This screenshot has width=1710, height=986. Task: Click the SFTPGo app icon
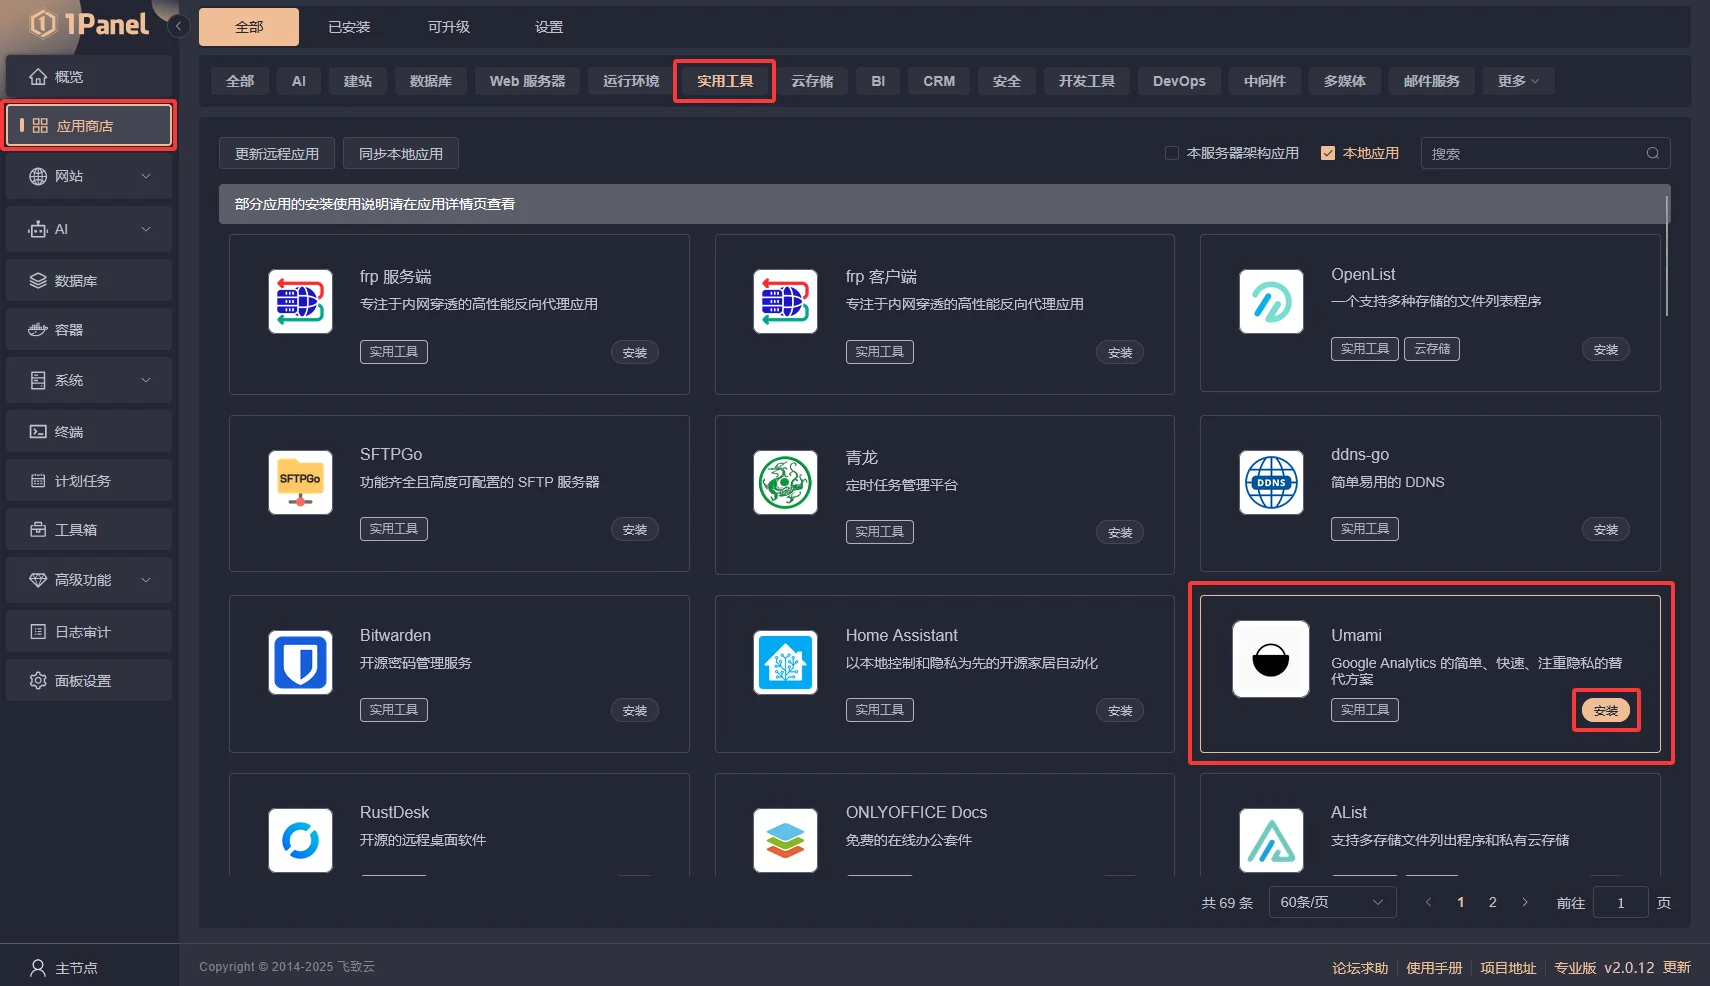[300, 482]
